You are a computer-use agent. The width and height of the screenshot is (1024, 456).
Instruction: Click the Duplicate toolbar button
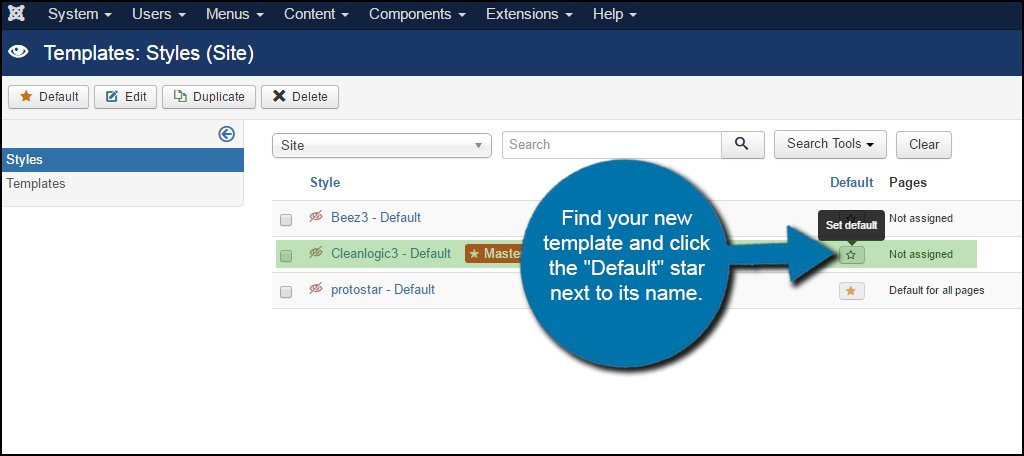point(209,97)
